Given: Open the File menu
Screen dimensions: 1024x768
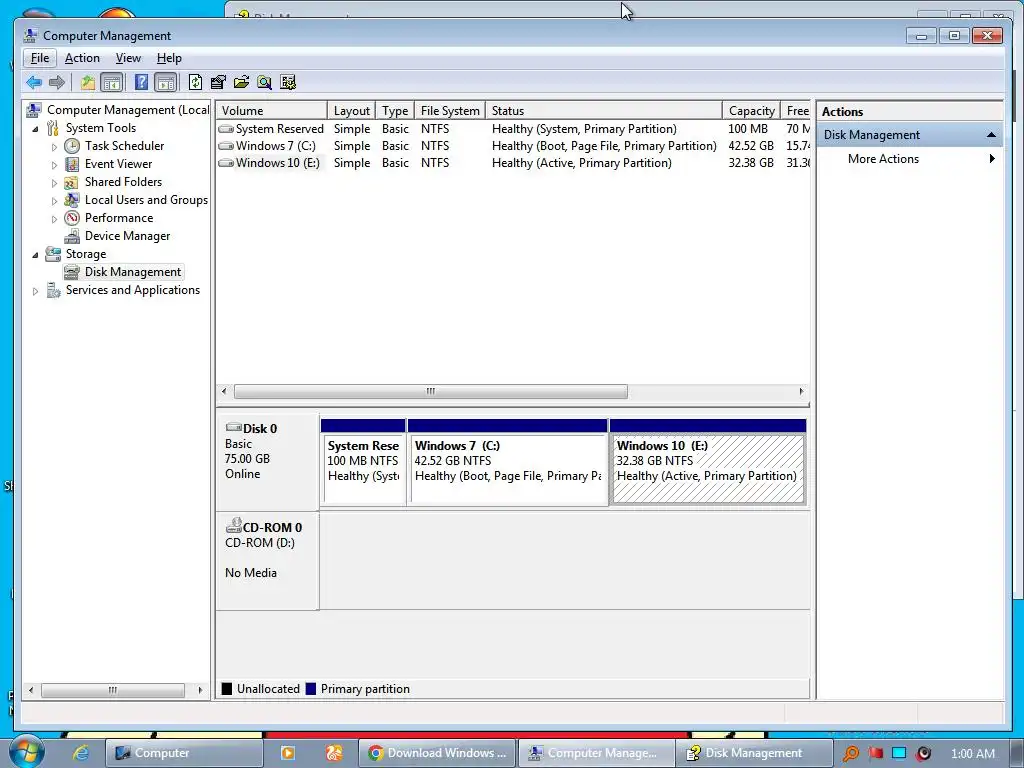Looking at the screenshot, I should (x=40, y=58).
